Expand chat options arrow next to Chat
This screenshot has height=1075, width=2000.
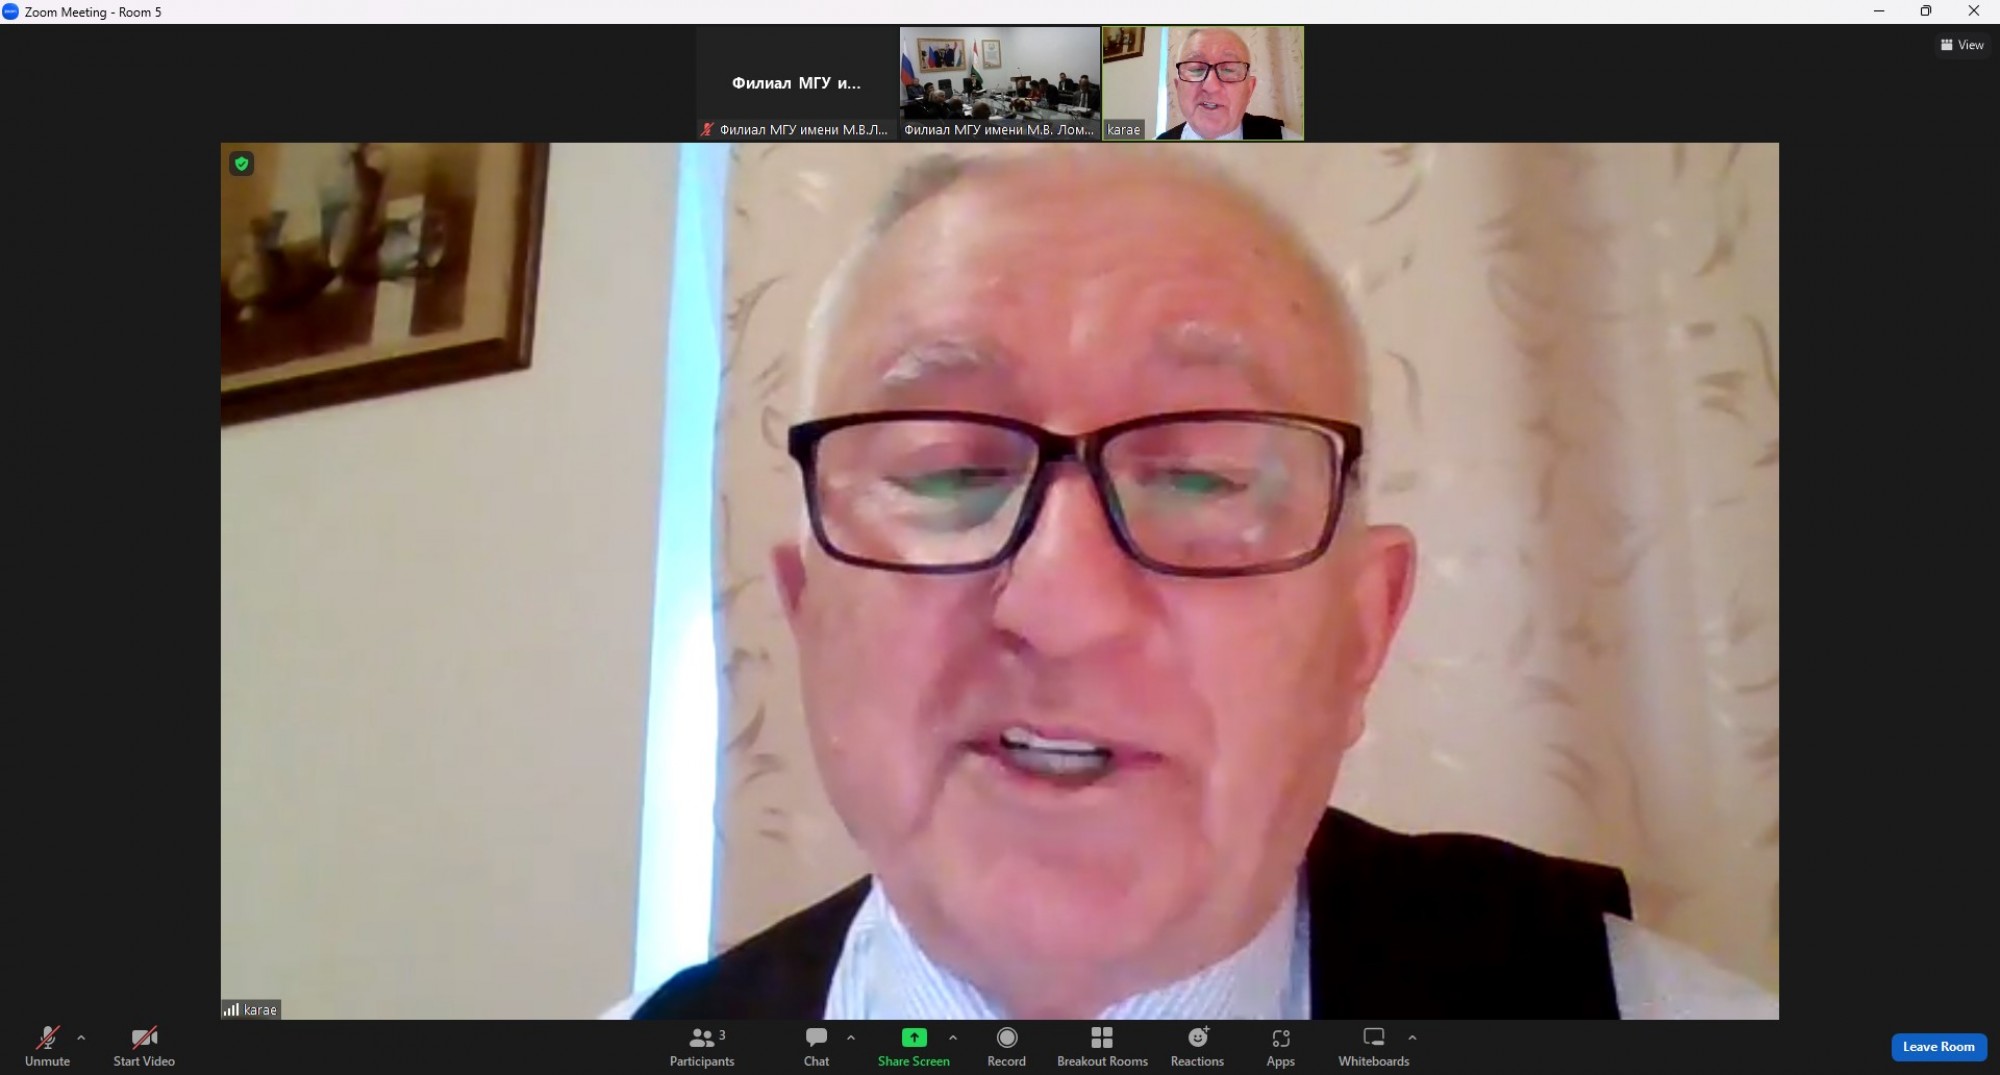pos(851,1038)
